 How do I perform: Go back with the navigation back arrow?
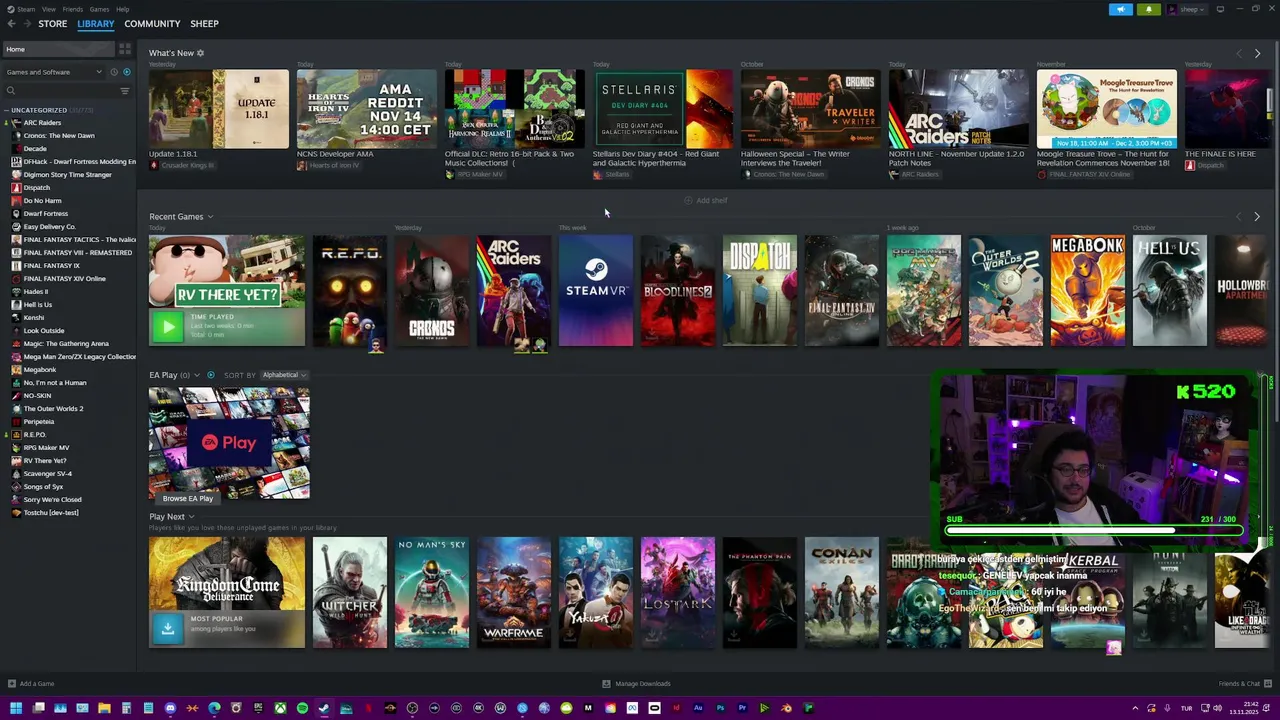point(11,23)
